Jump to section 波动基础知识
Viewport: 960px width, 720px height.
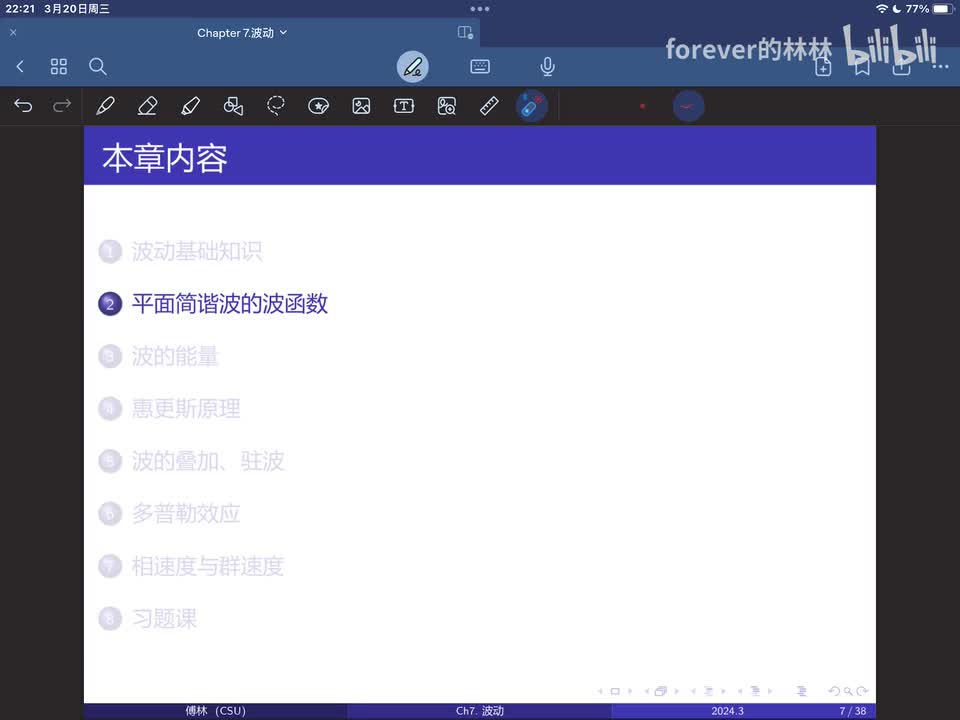coord(197,251)
